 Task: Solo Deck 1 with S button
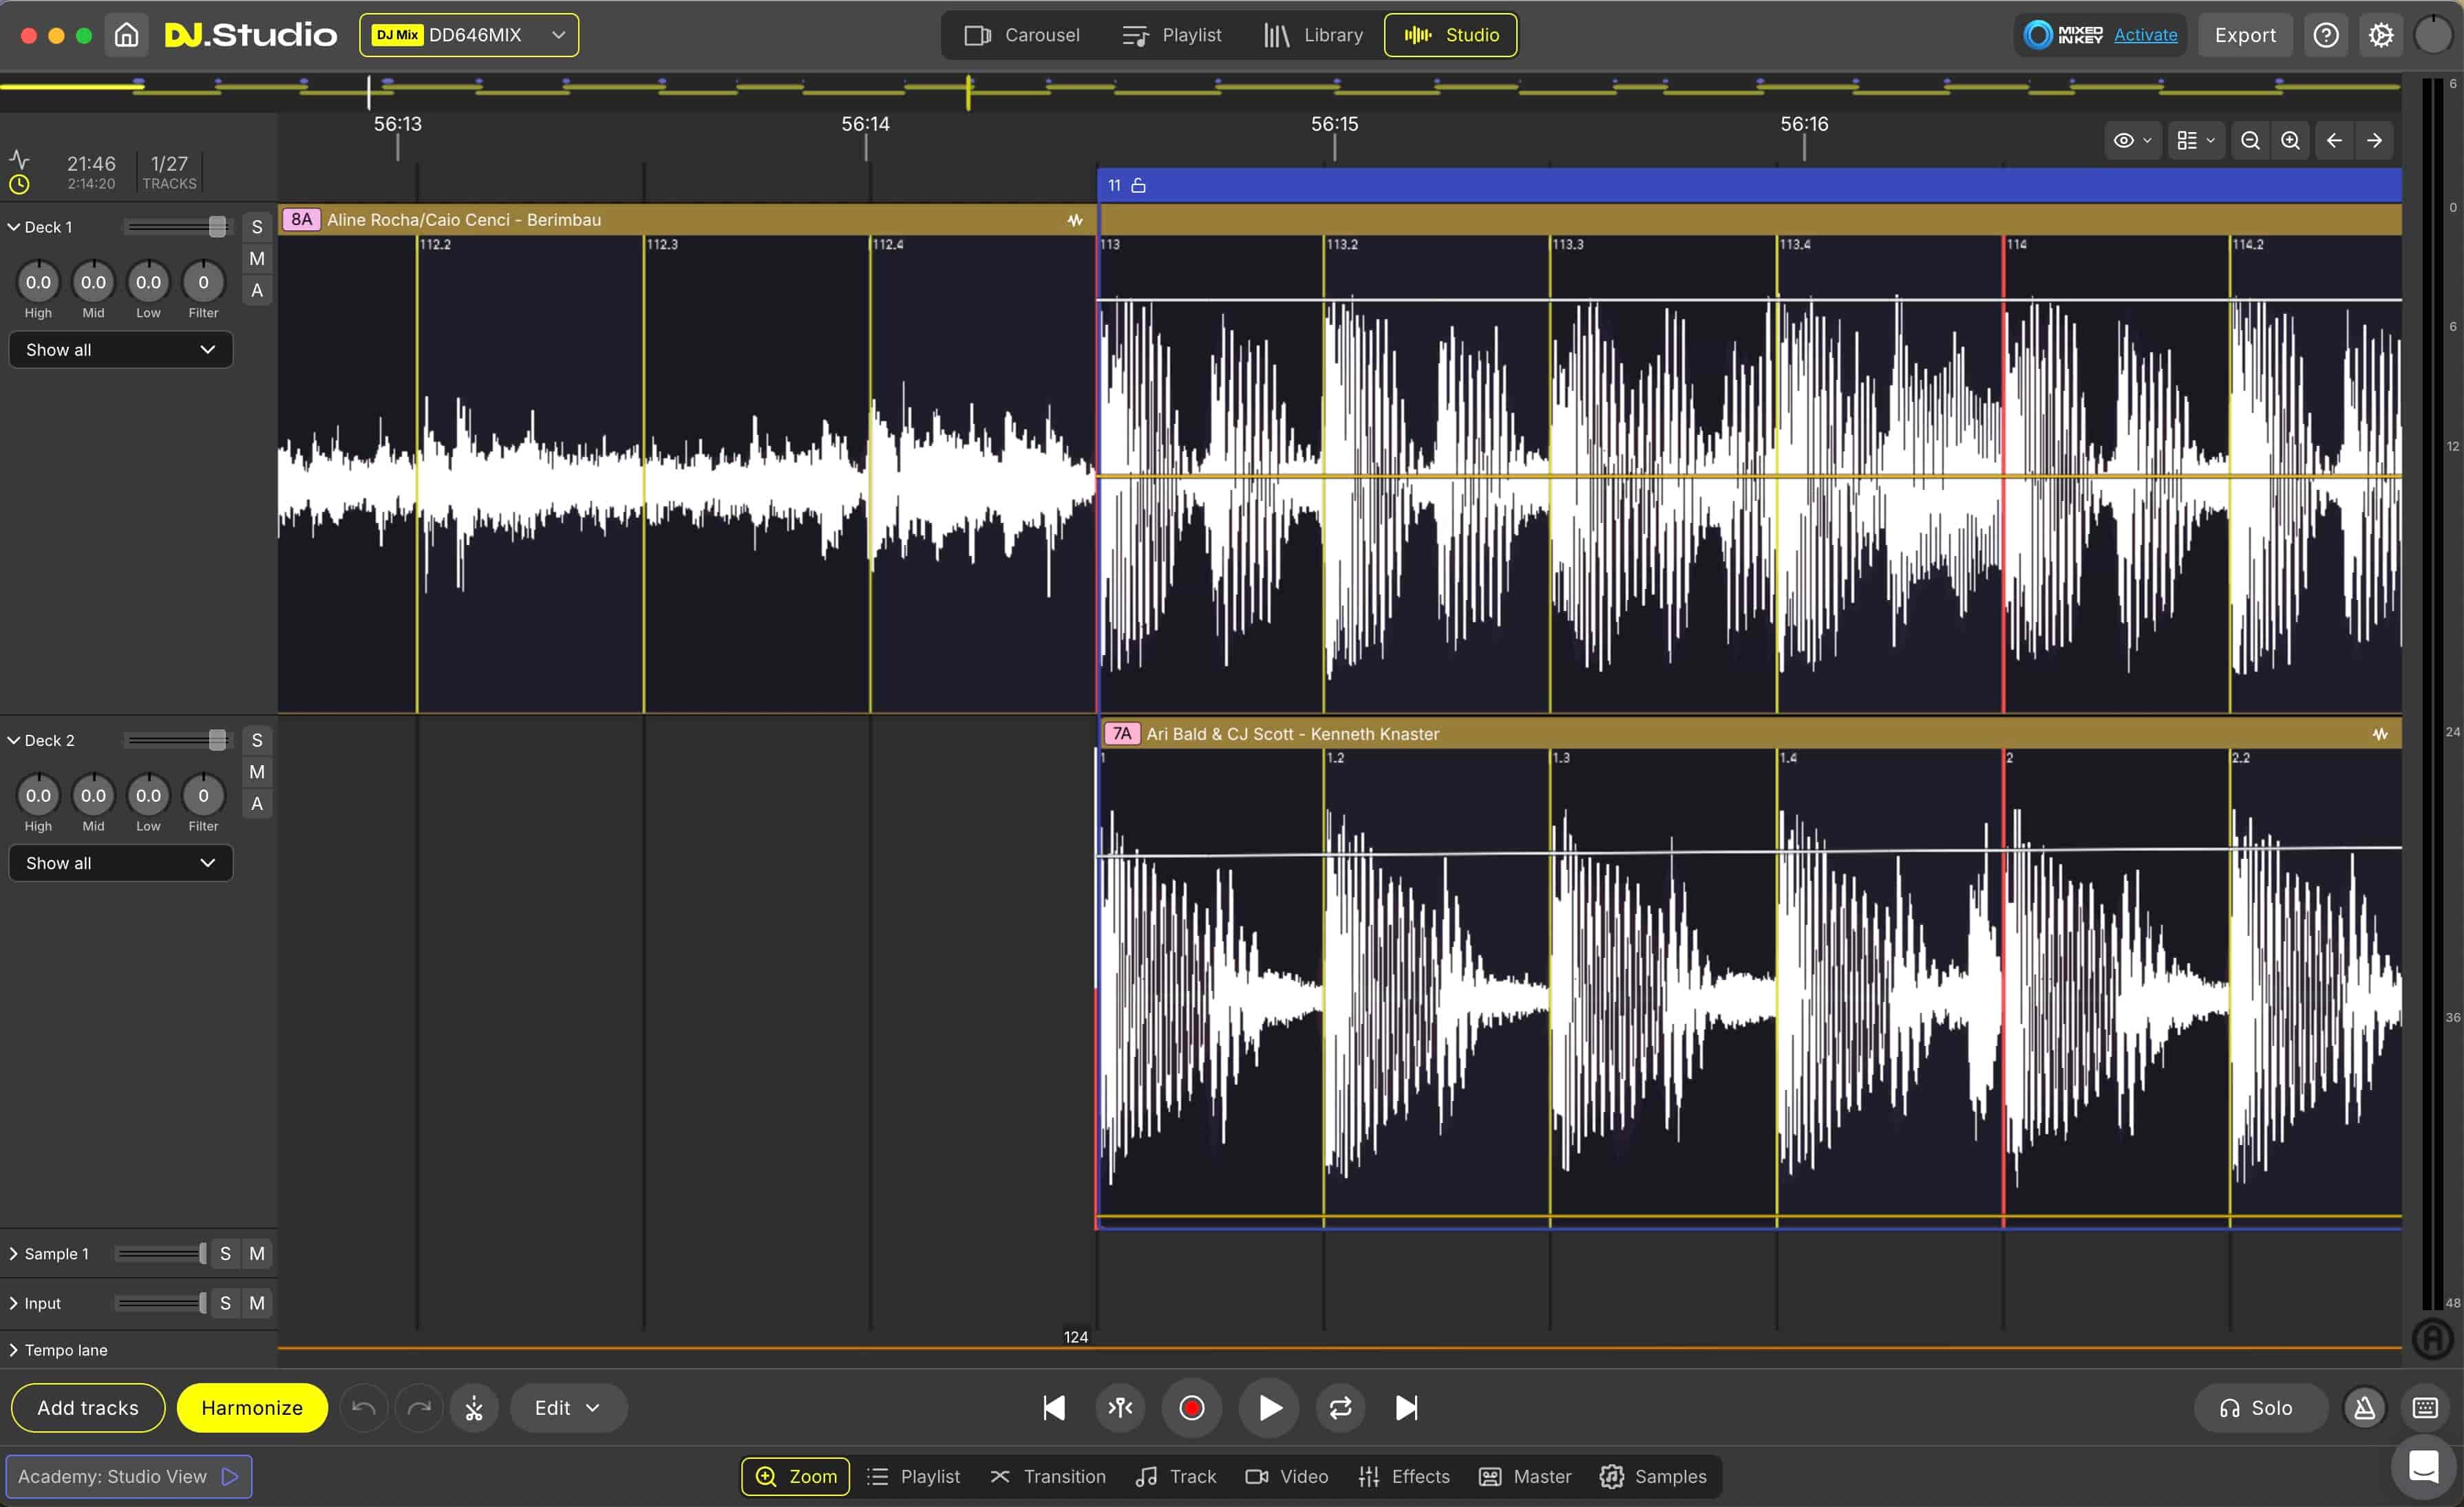(257, 227)
